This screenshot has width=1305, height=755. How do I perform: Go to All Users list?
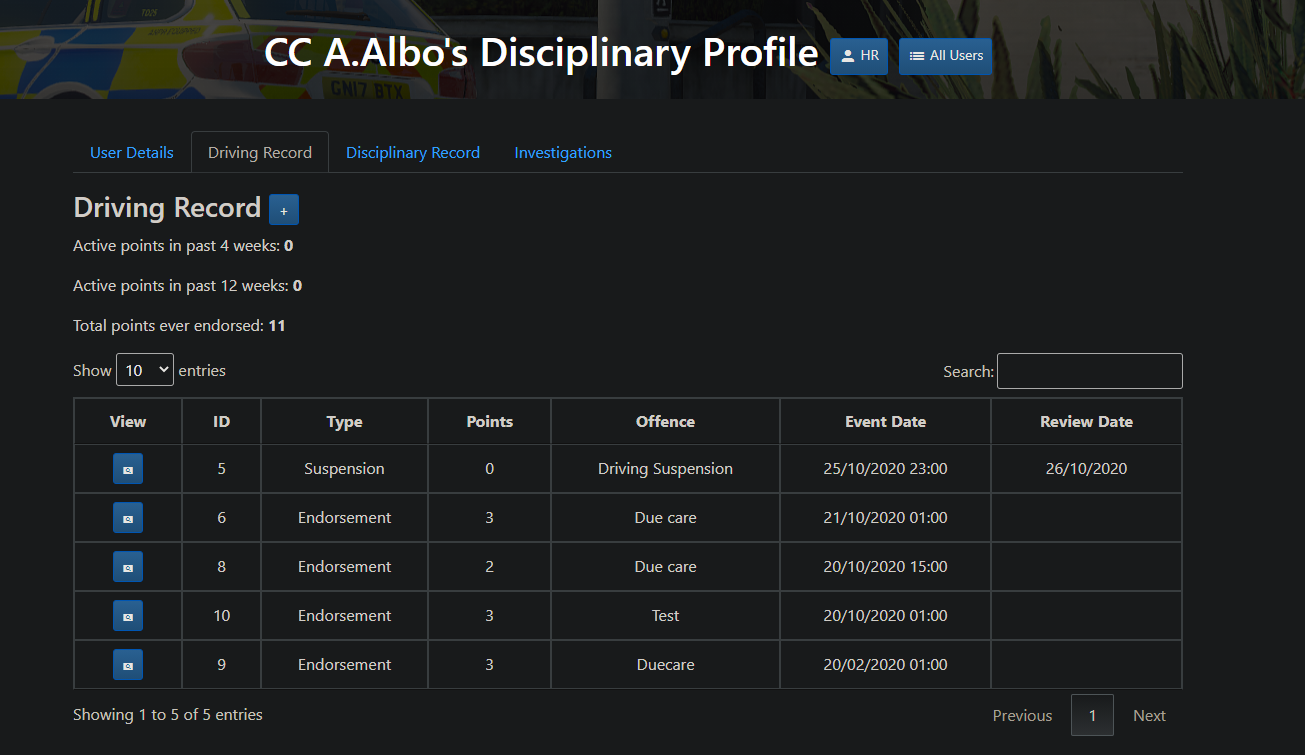point(946,56)
